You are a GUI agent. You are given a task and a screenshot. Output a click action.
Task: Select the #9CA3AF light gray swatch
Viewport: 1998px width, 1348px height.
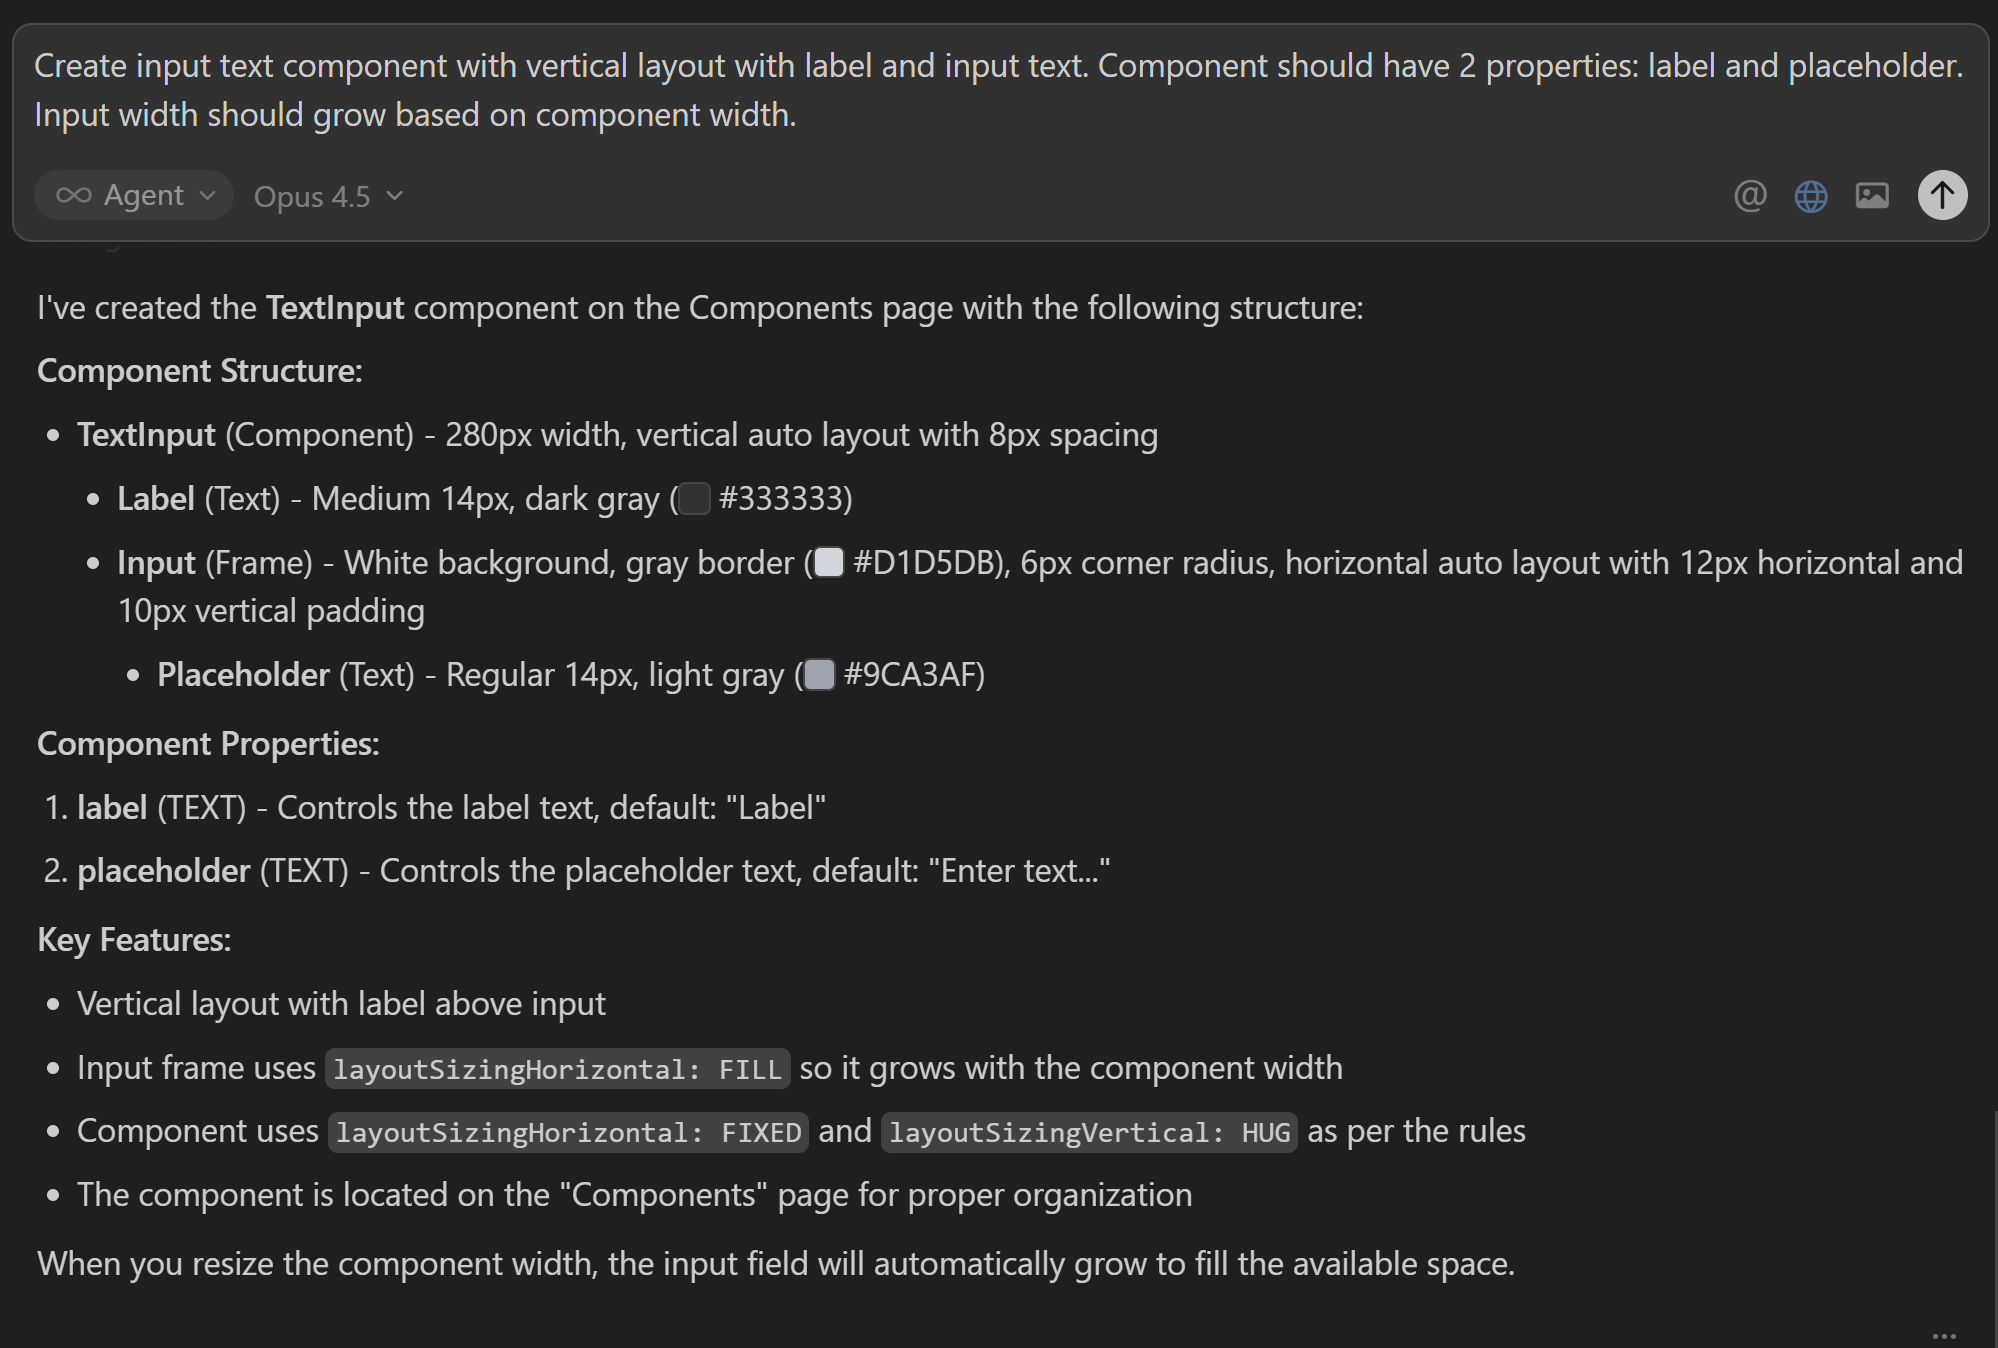(x=819, y=675)
